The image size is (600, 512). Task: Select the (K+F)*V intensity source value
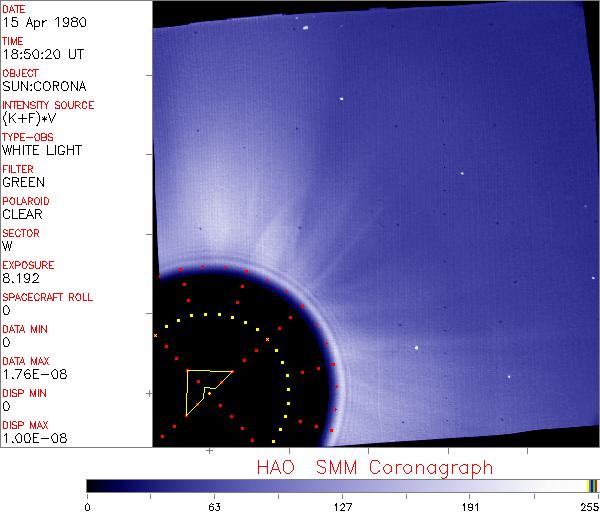click(29, 119)
